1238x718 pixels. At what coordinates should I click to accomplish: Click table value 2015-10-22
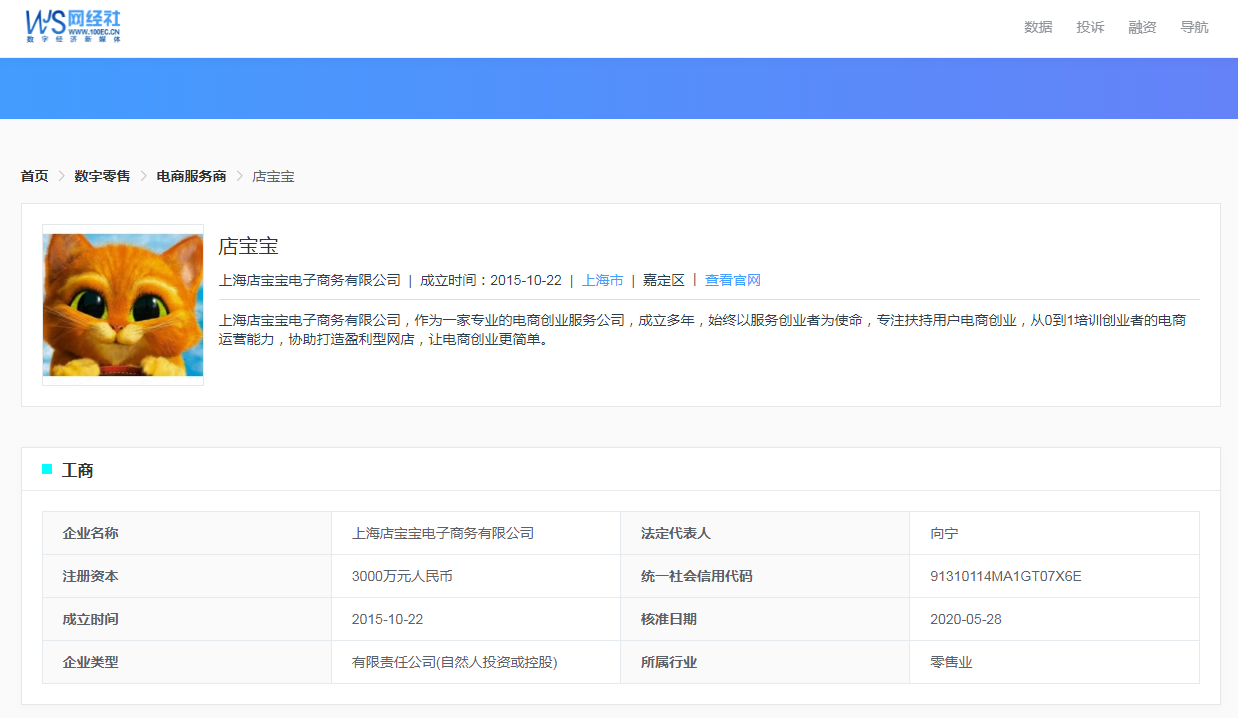[387, 619]
